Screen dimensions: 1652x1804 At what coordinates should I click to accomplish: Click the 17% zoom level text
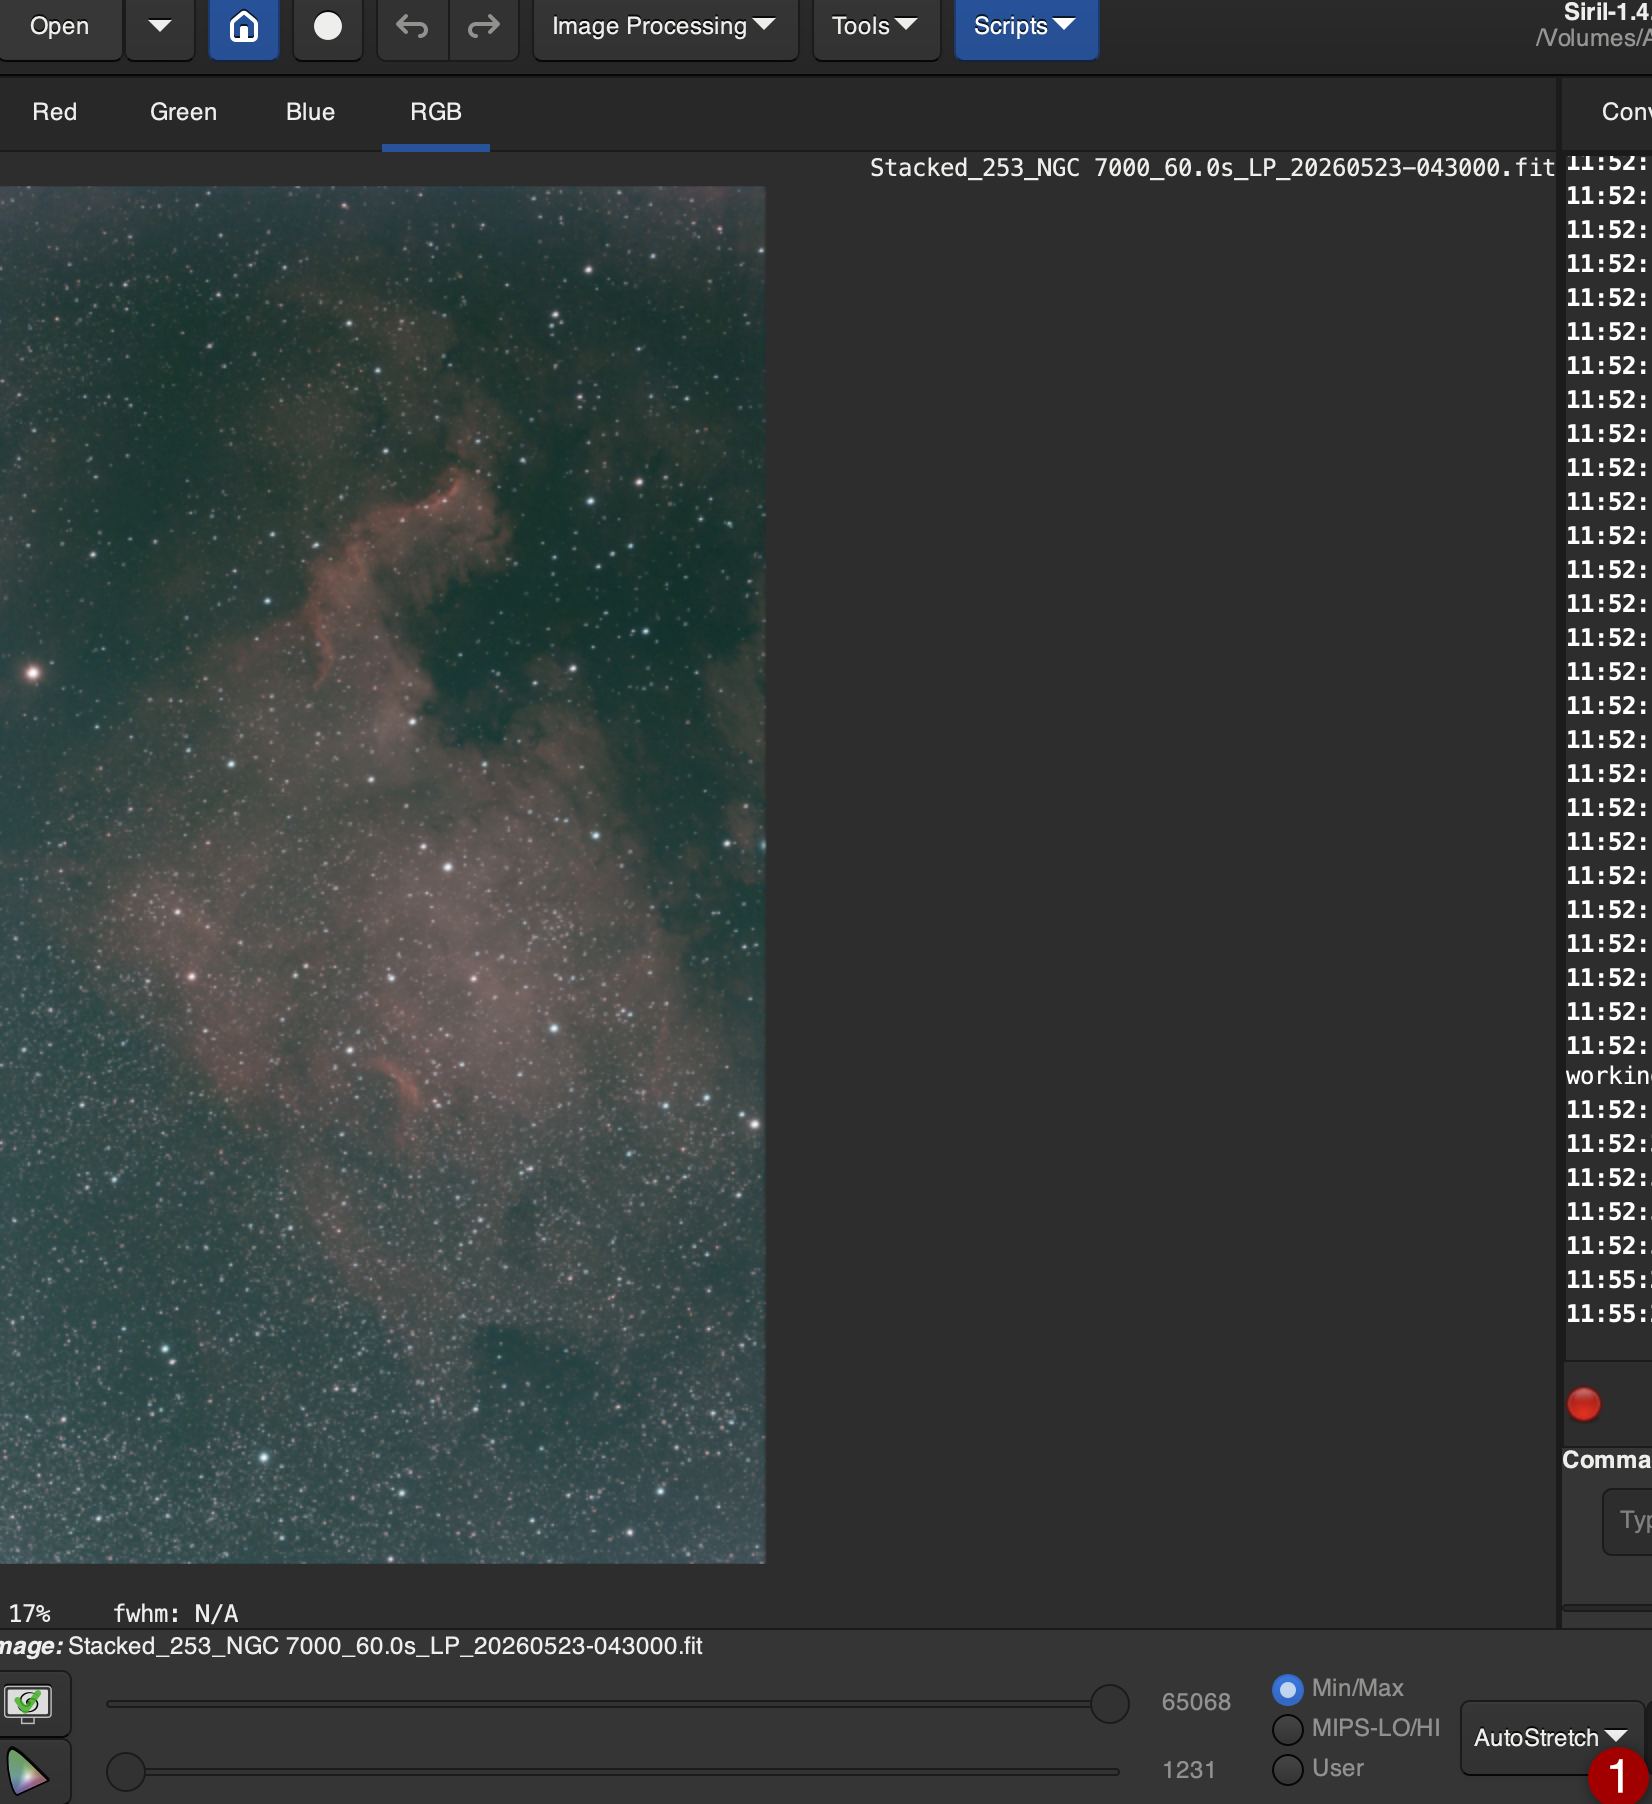tap(30, 1614)
